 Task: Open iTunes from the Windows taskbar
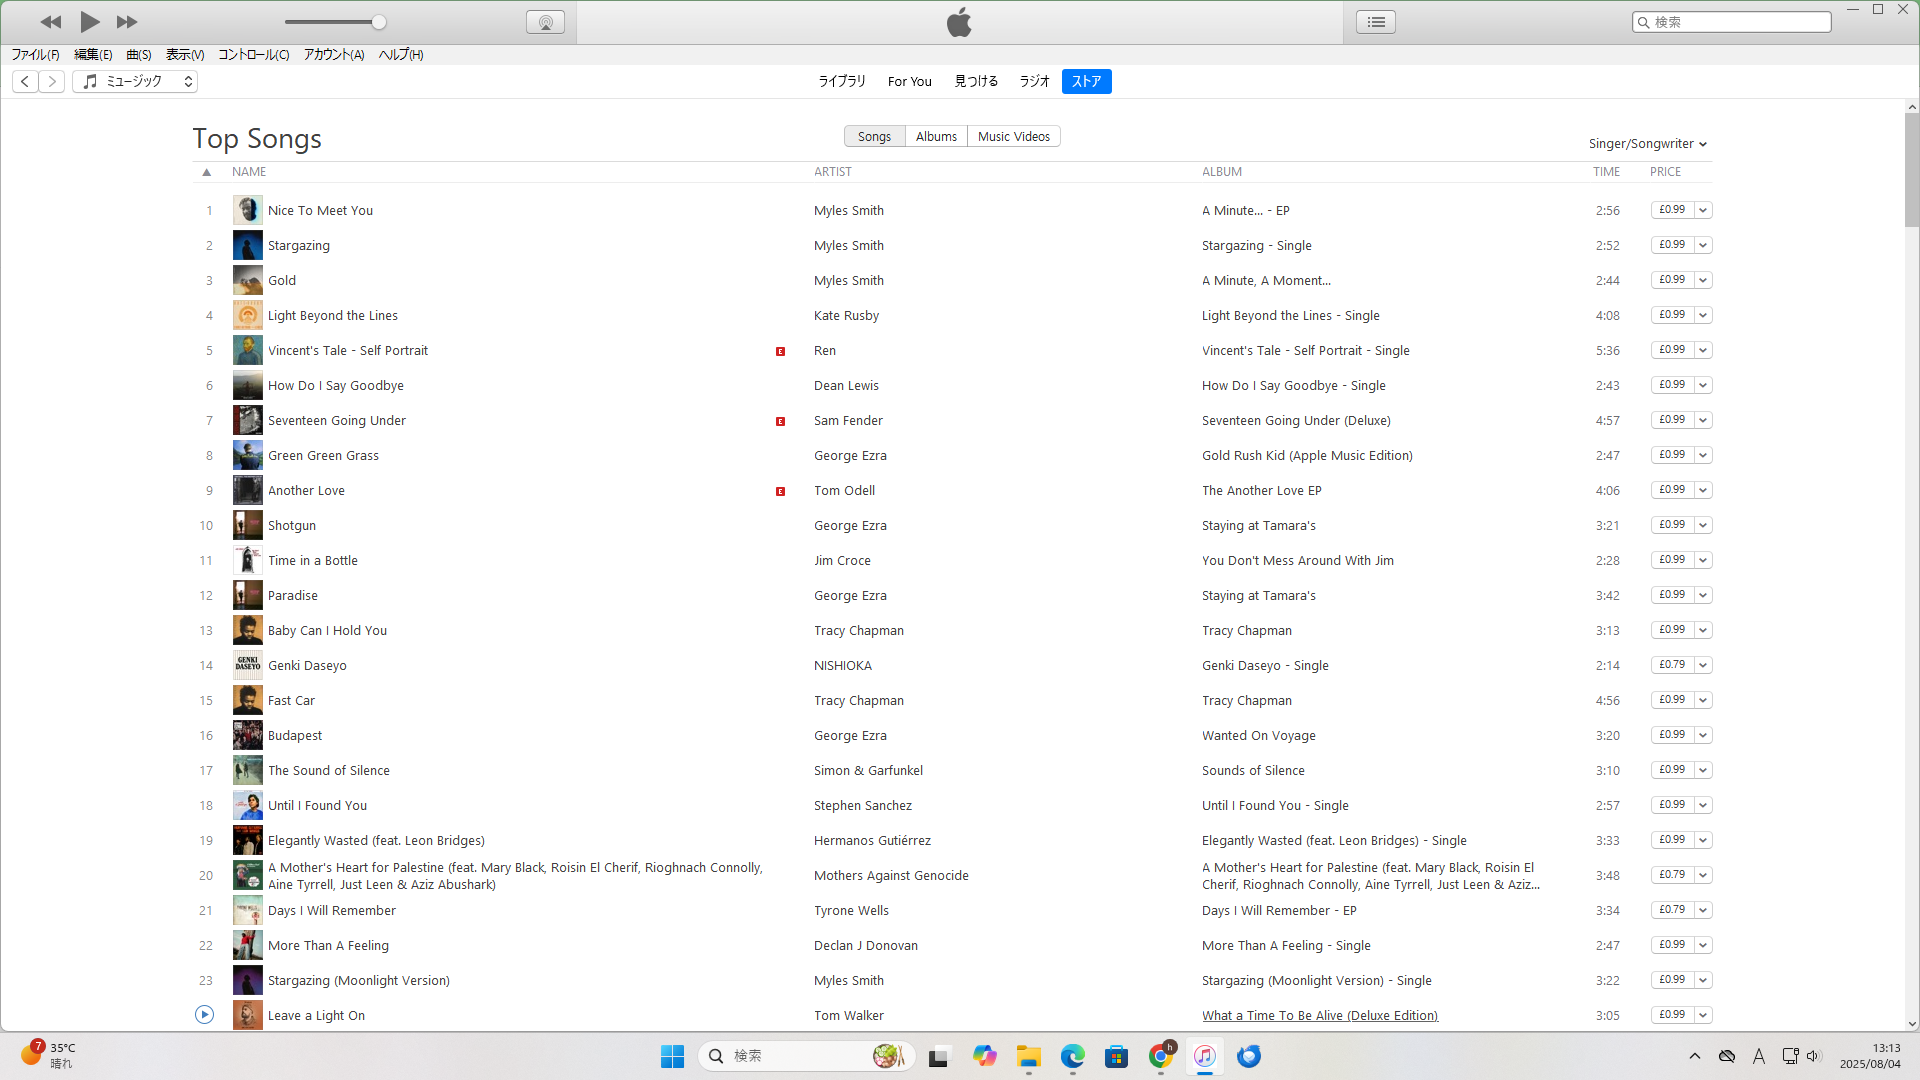pyautogui.click(x=1205, y=1056)
